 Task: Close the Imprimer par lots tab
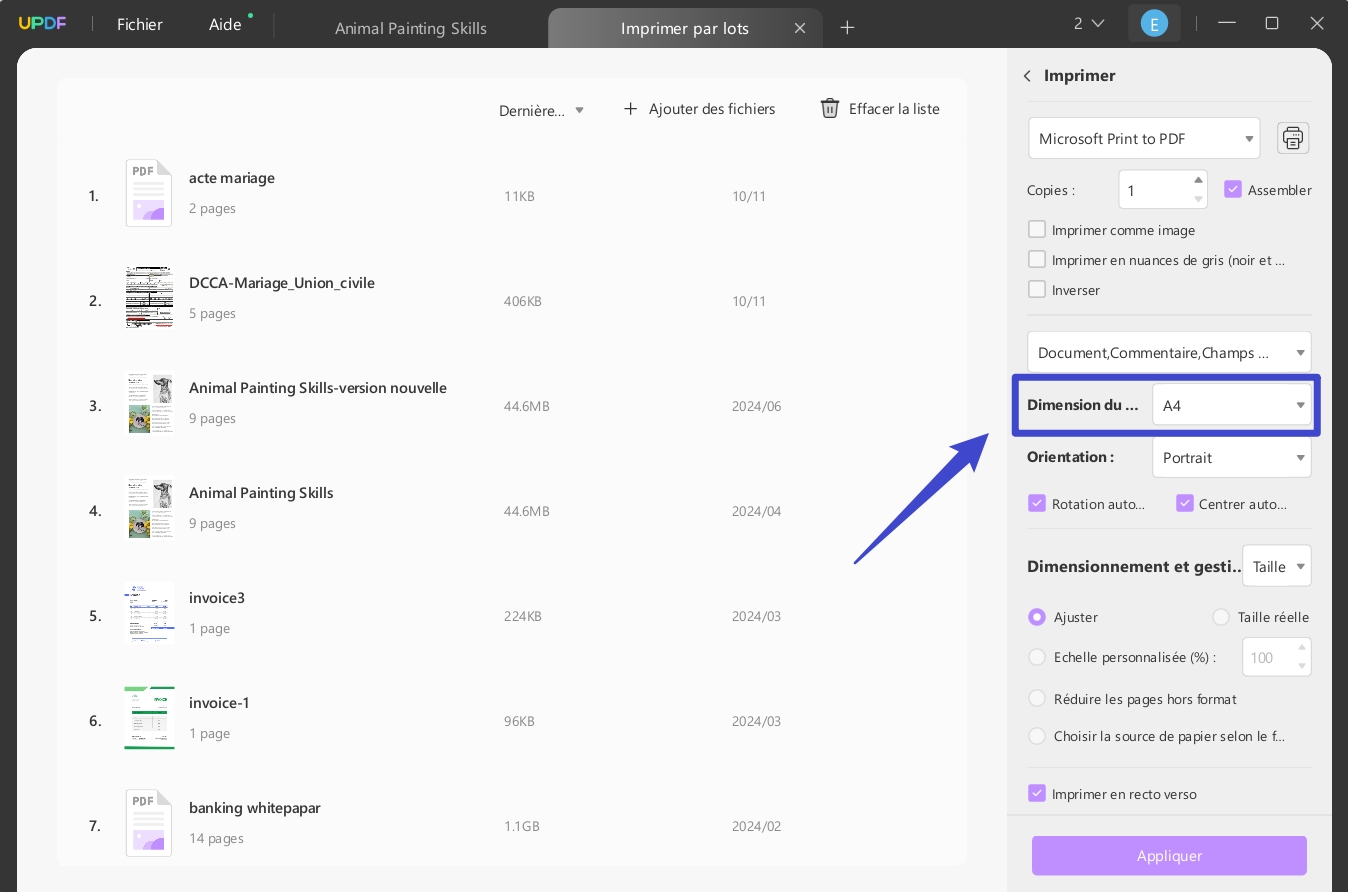coord(800,28)
